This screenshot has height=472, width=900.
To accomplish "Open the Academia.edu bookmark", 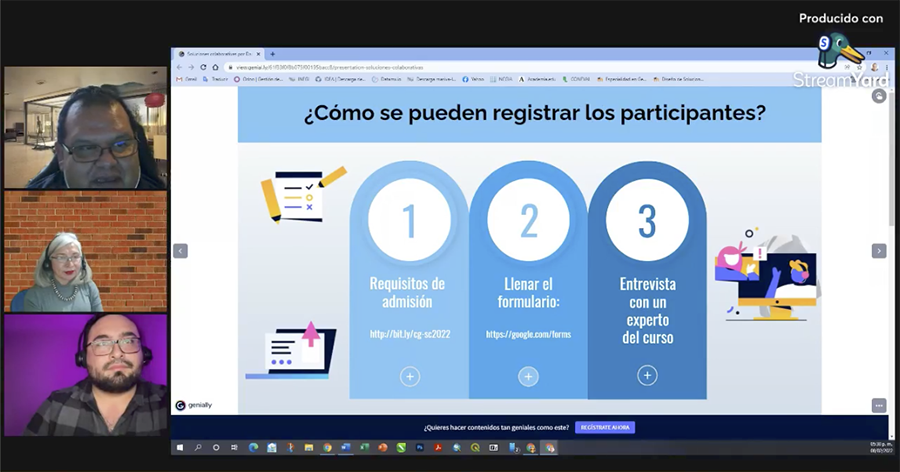I will (x=538, y=79).
